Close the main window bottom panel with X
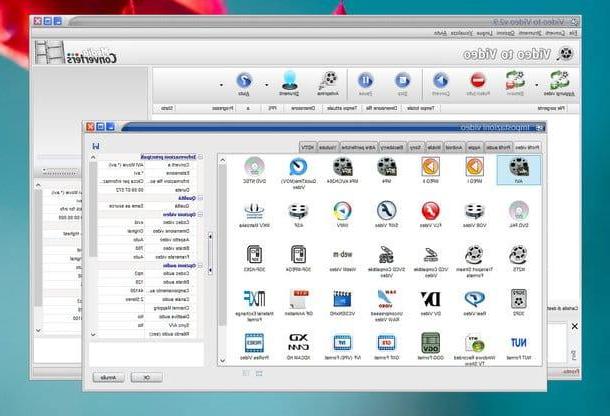Screen dimensions: 610x416 tap(575, 326)
